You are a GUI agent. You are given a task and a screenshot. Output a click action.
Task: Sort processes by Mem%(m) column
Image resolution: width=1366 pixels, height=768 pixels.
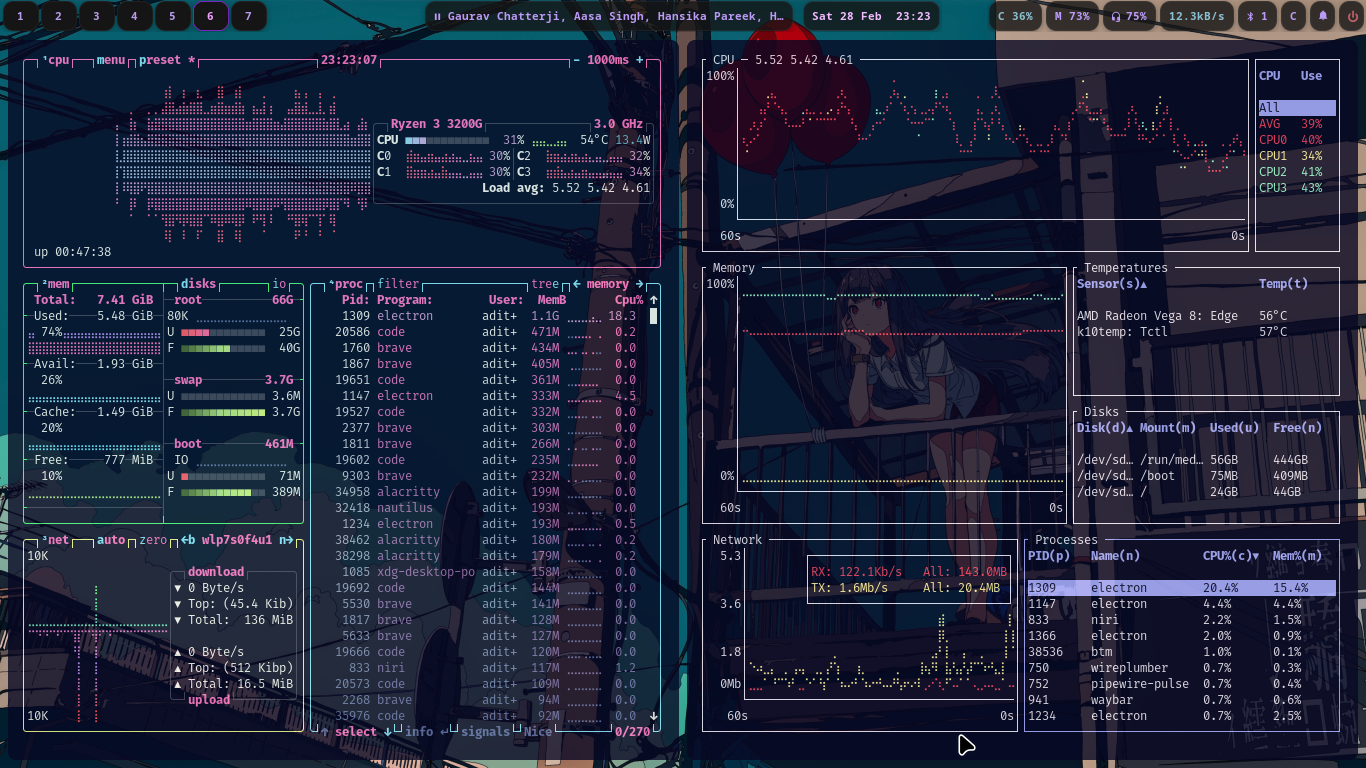[x=1297, y=556]
